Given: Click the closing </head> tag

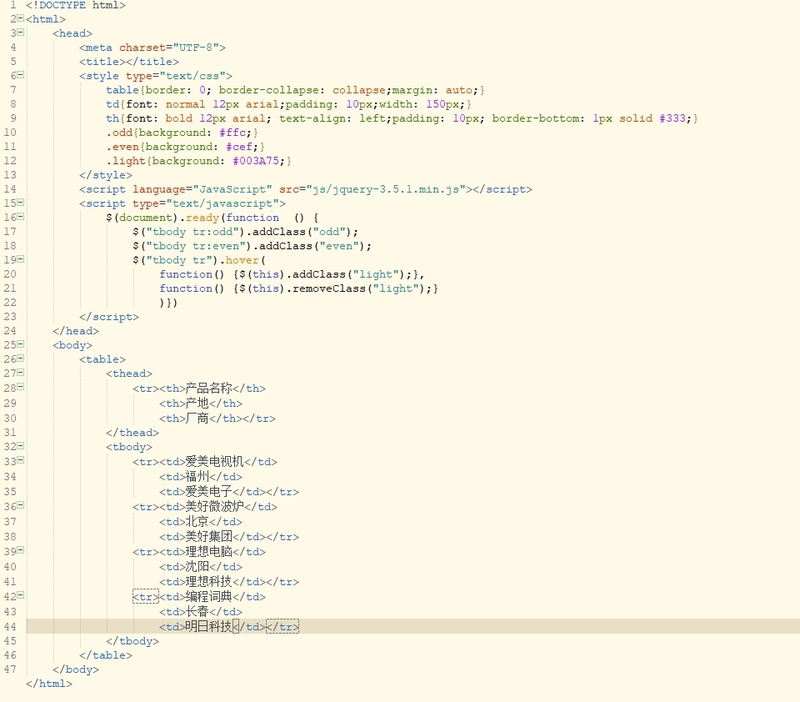Looking at the screenshot, I should (x=76, y=331).
